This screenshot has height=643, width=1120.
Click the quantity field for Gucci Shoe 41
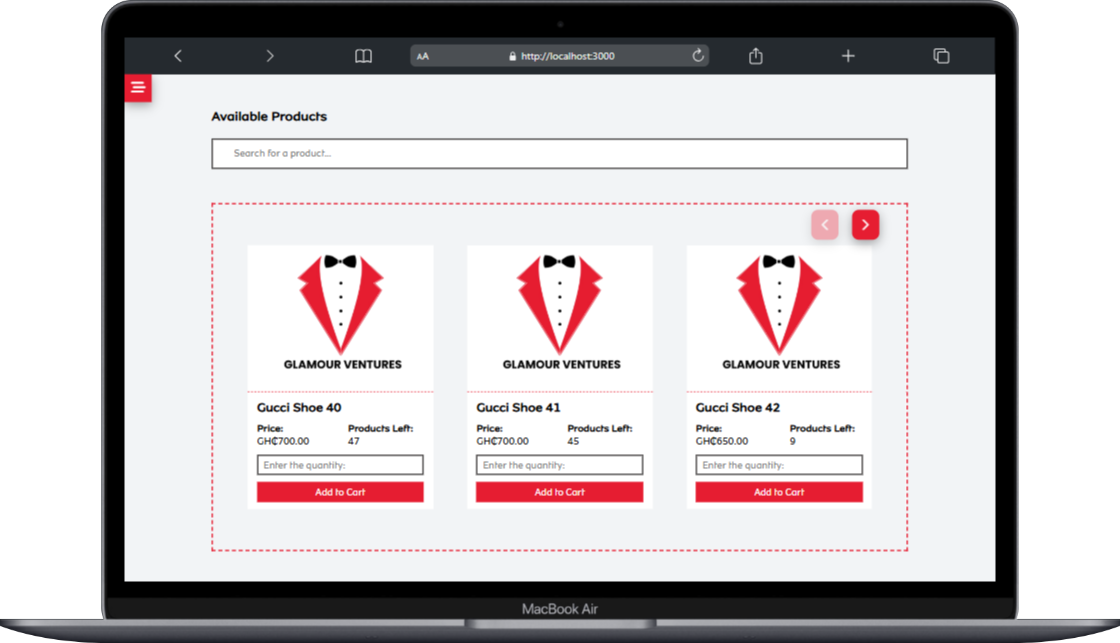coord(559,464)
